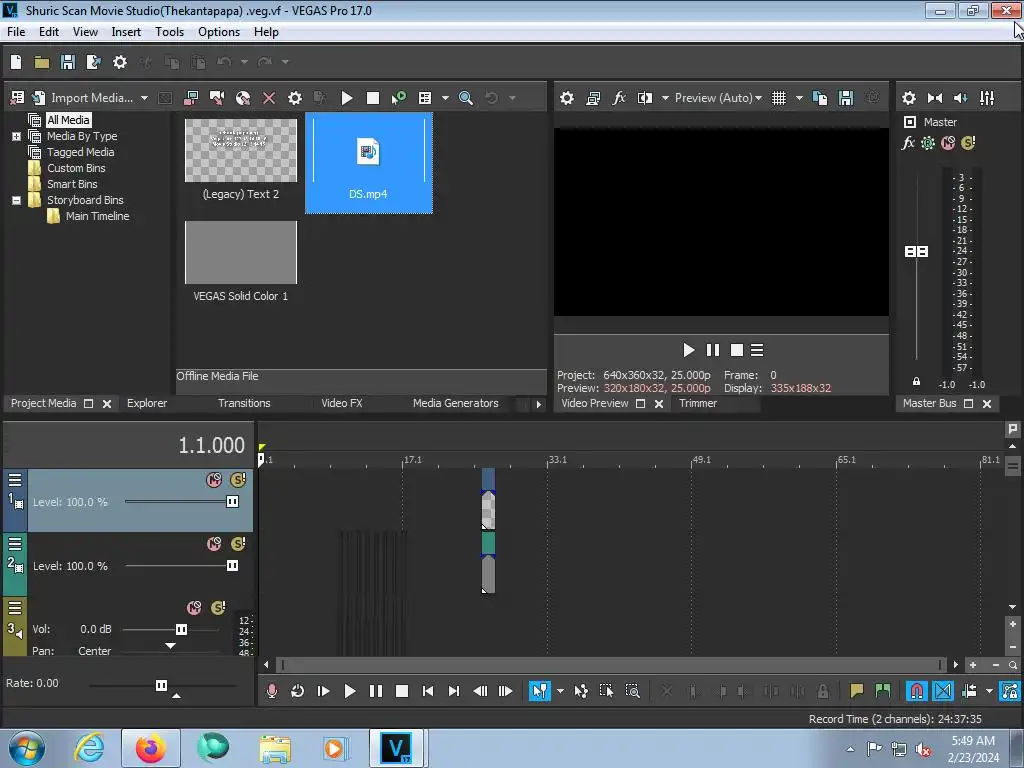Go to end of project in transport
The height and width of the screenshot is (768, 1024).
(454, 691)
